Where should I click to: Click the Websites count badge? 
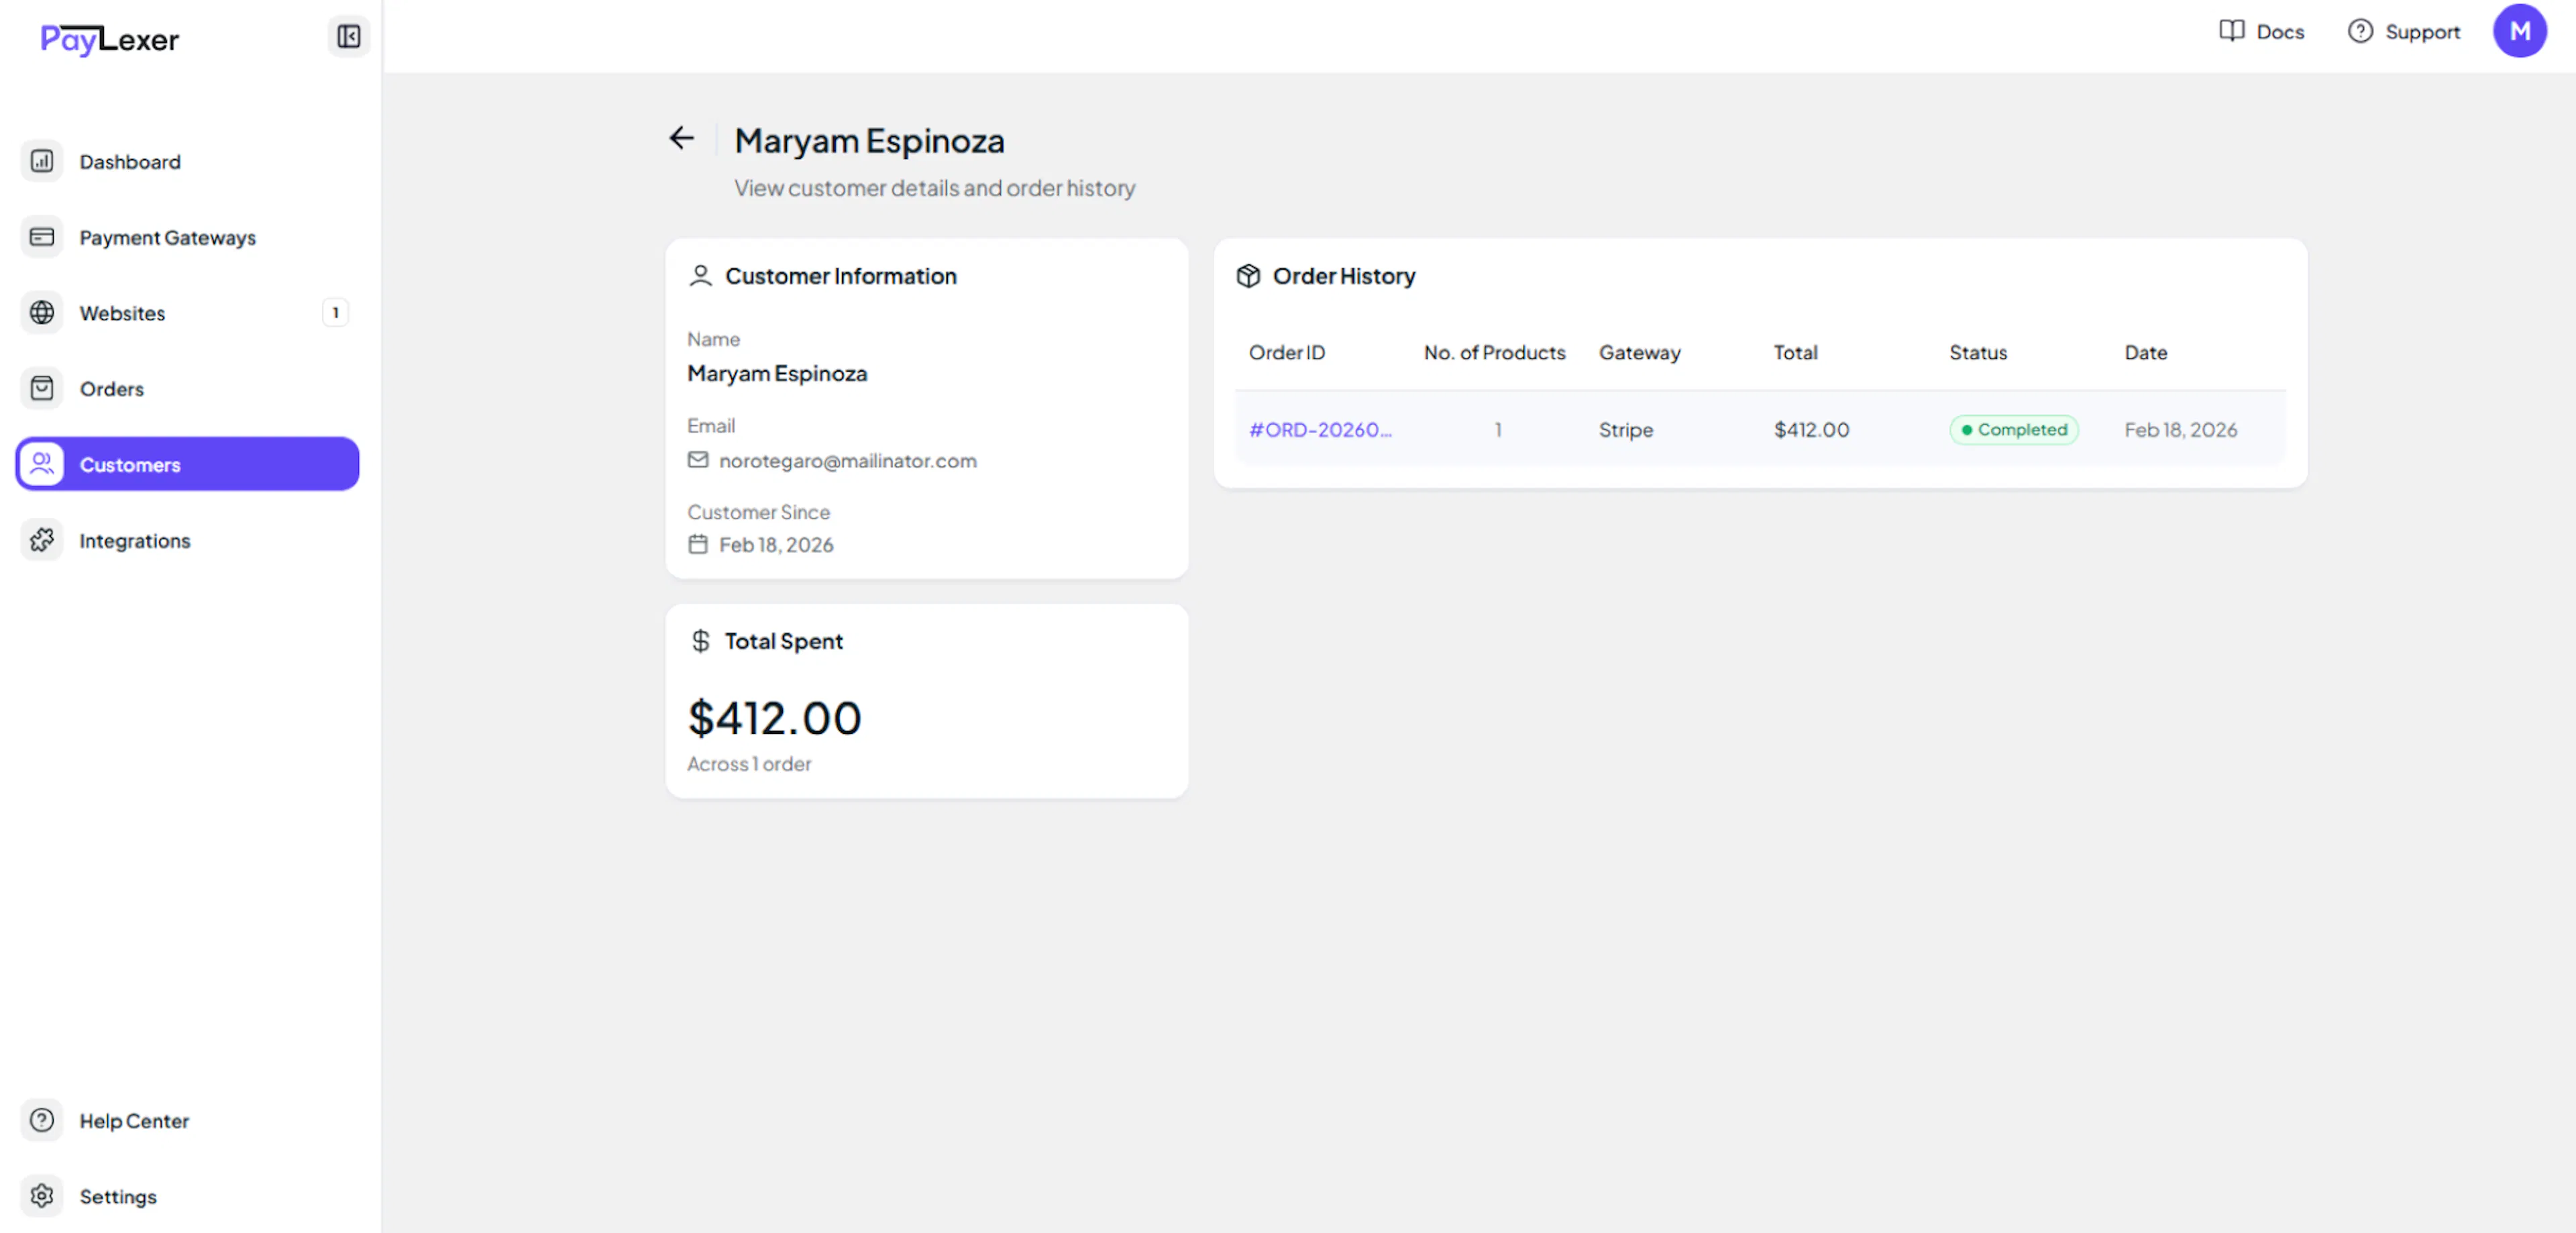(335, 313)
